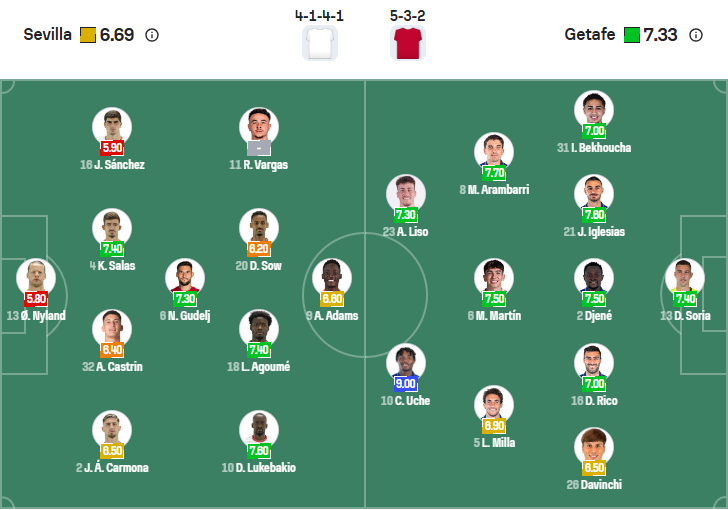Click the R. Vargas player photo
Image resolution: width=728 pixels, height=510 pixels.
pos(258,126)
